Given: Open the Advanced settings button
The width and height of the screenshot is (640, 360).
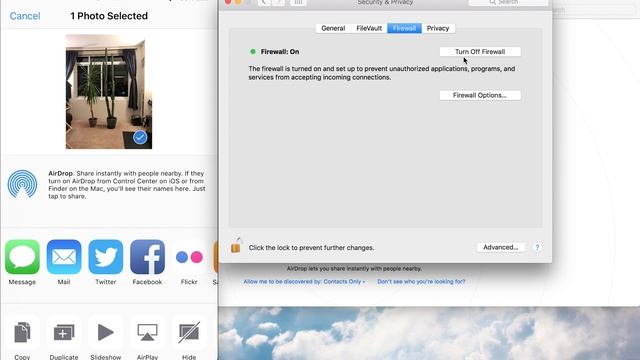Looking at the screenshot, I should 501,247.
